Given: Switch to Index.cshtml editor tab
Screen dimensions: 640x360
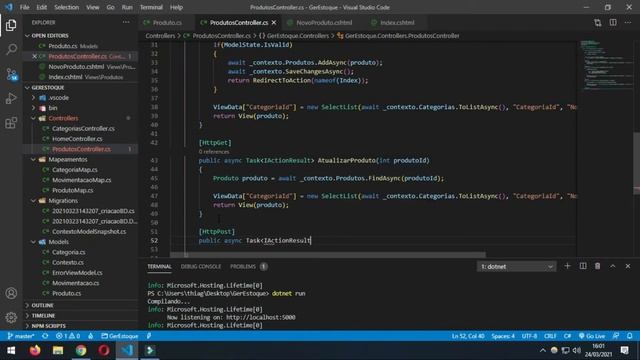Looking at the screenshot, I should pyautogui.click(x=397, y=22).
